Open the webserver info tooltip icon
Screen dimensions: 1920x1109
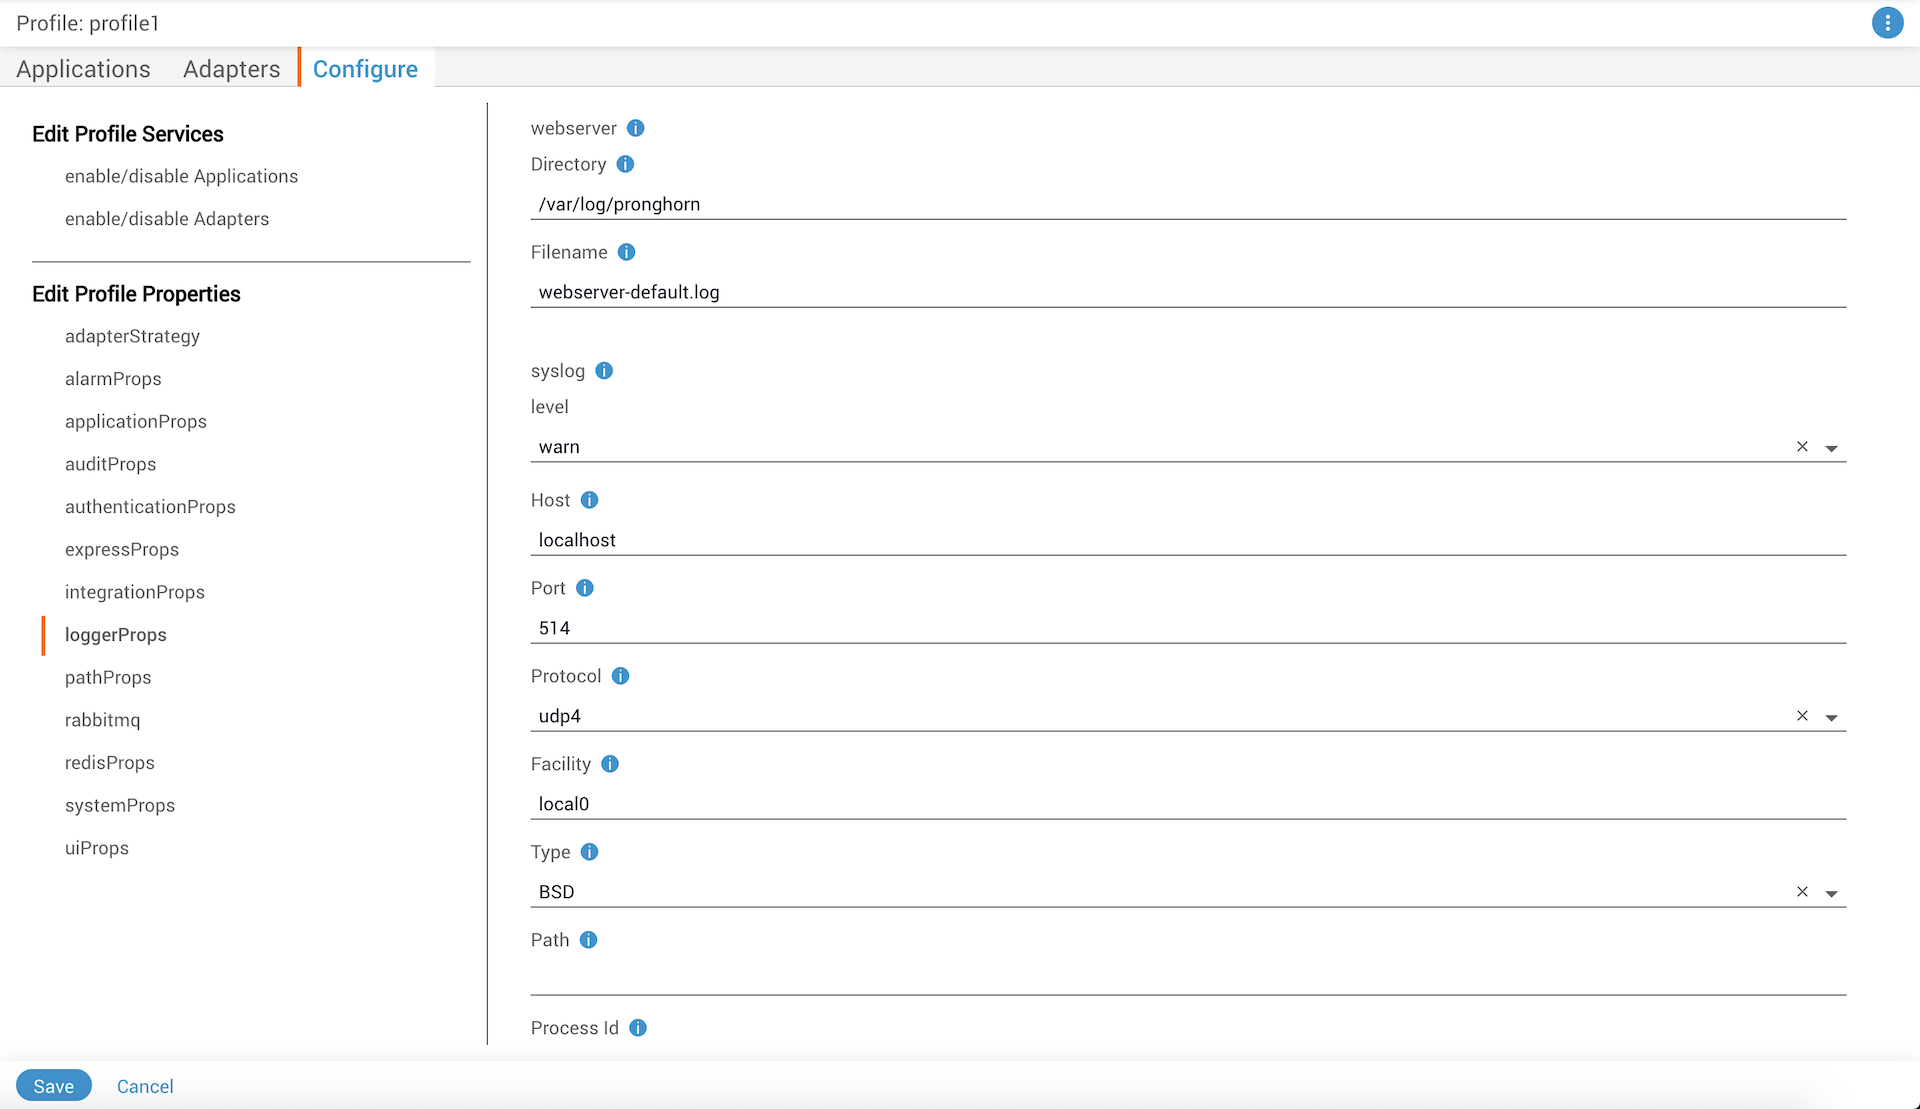tap(636, 128)
